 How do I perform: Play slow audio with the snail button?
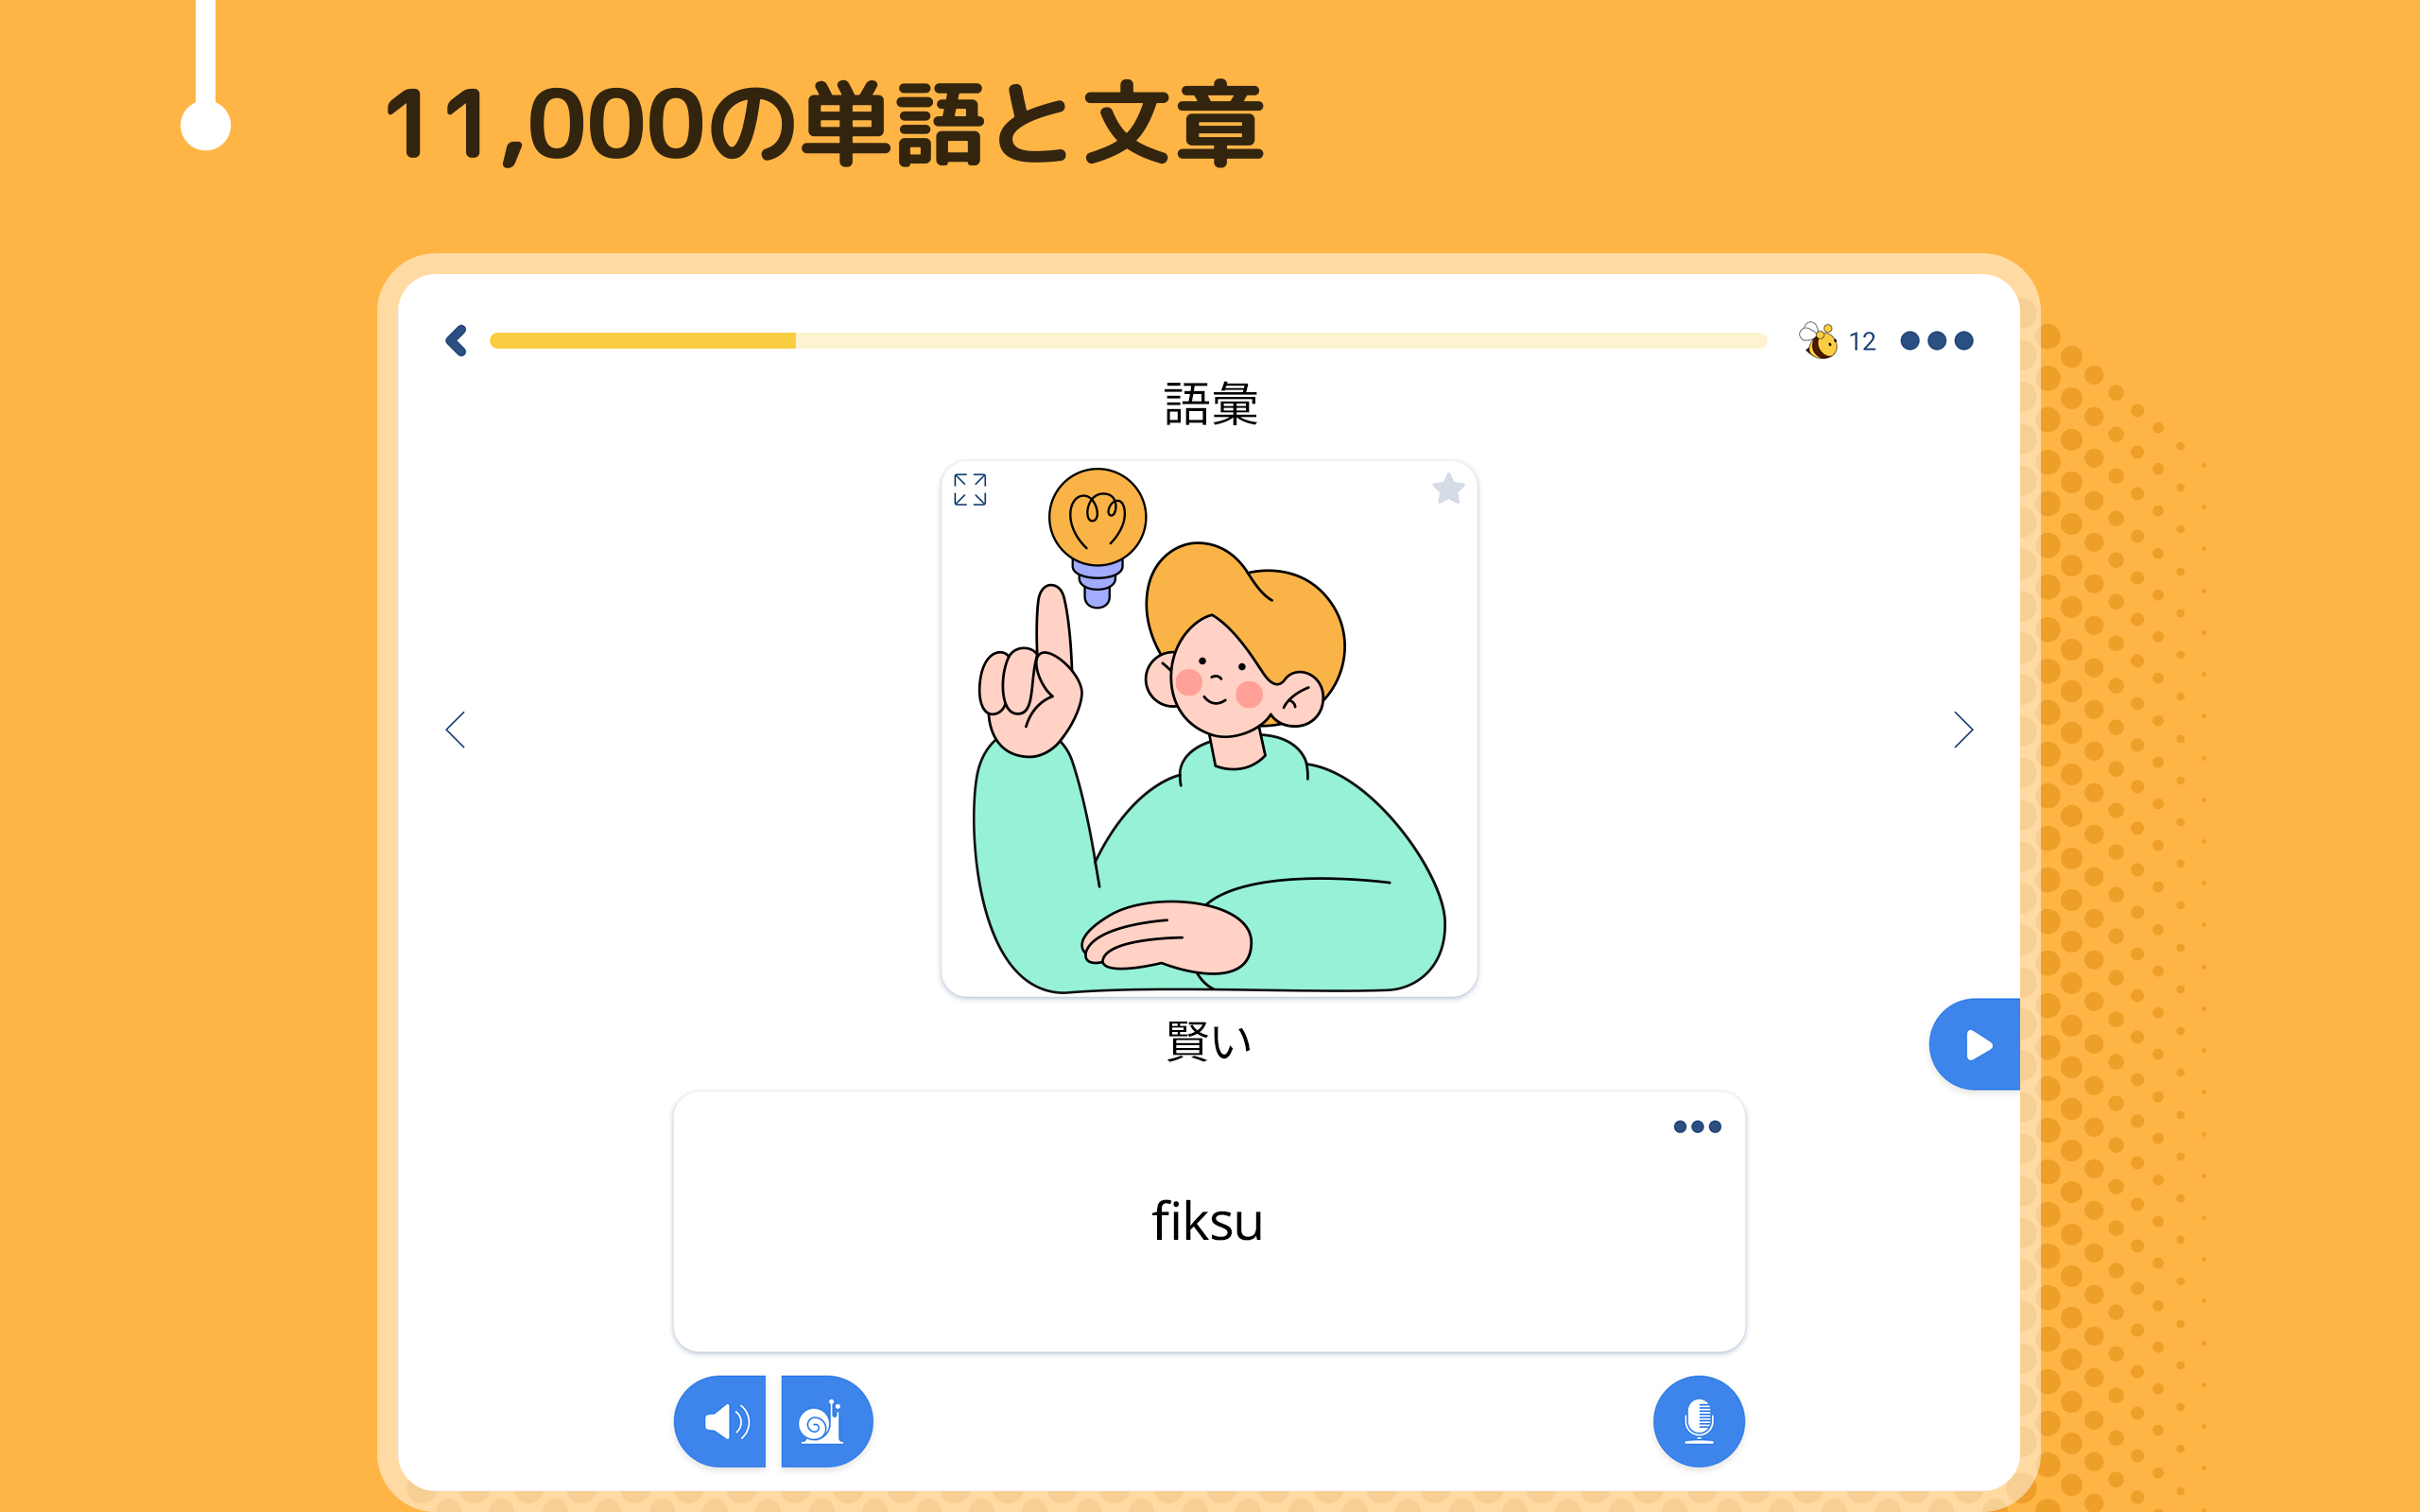tap(827, 1421)
